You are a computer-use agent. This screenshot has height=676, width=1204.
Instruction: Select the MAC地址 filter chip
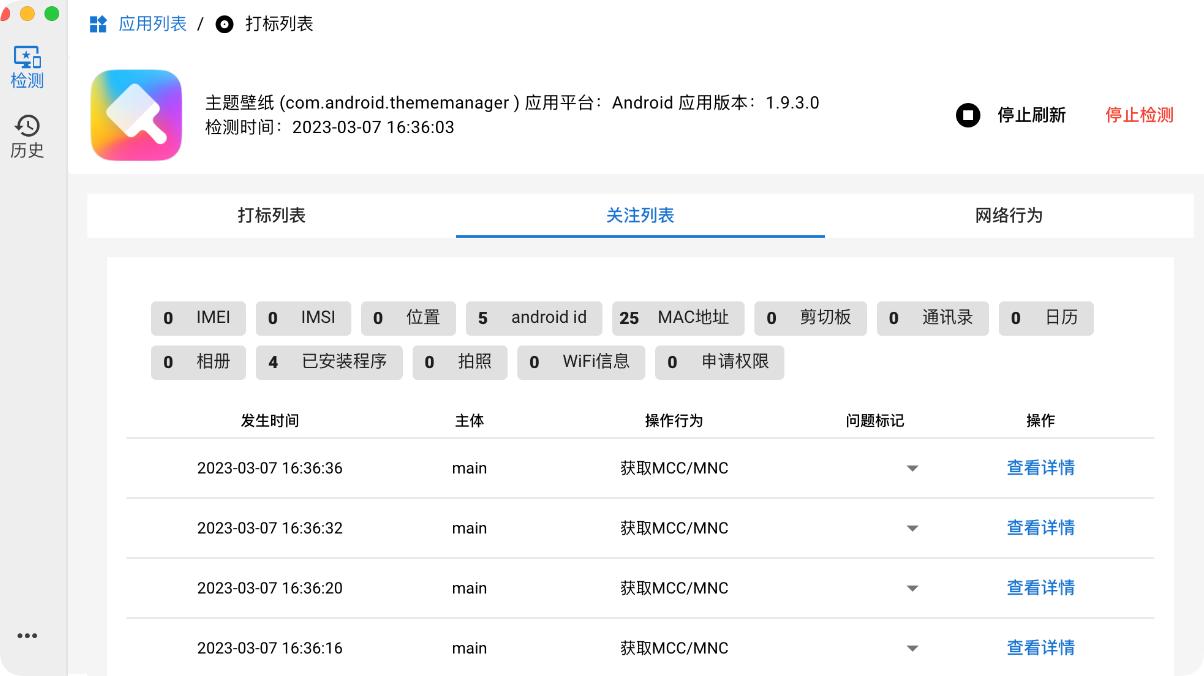pyautogui.click(x=678, y=318)
